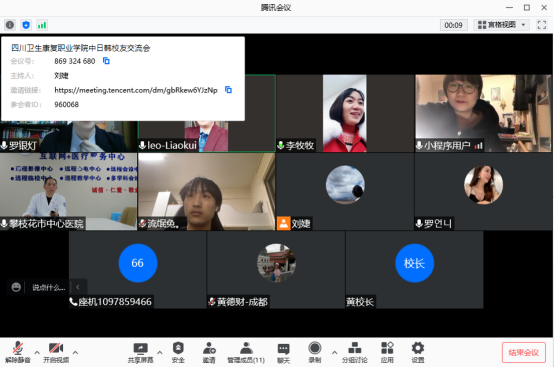This screenshot has width=554, height=367.
Task: Expand the arrow next to 解除静音
Action: point(37,352)
